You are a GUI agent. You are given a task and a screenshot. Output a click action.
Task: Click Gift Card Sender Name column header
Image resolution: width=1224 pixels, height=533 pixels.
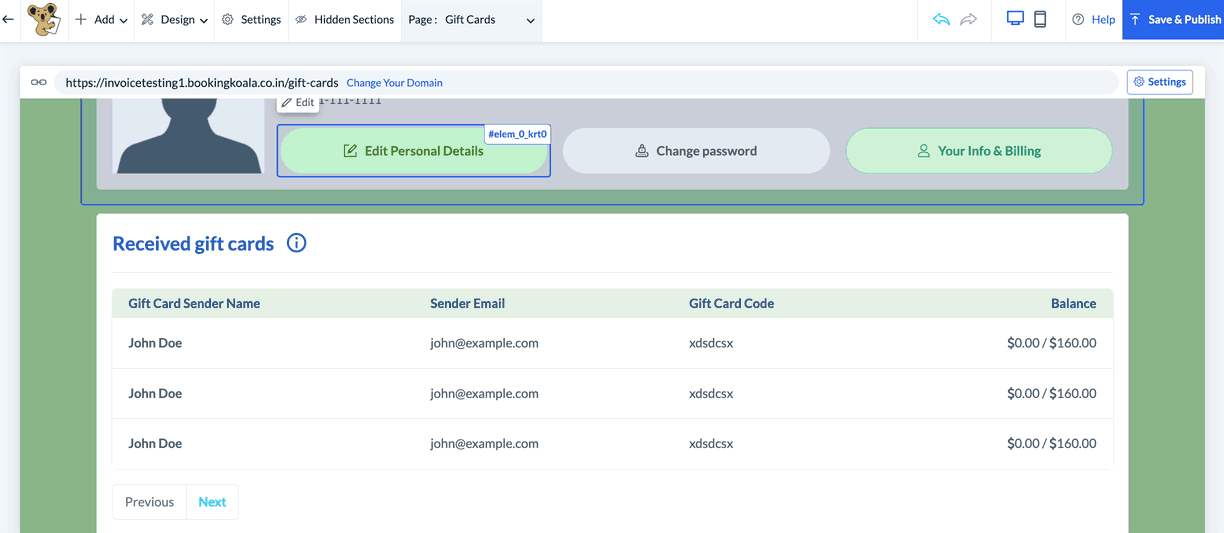[x=194, y=303]
